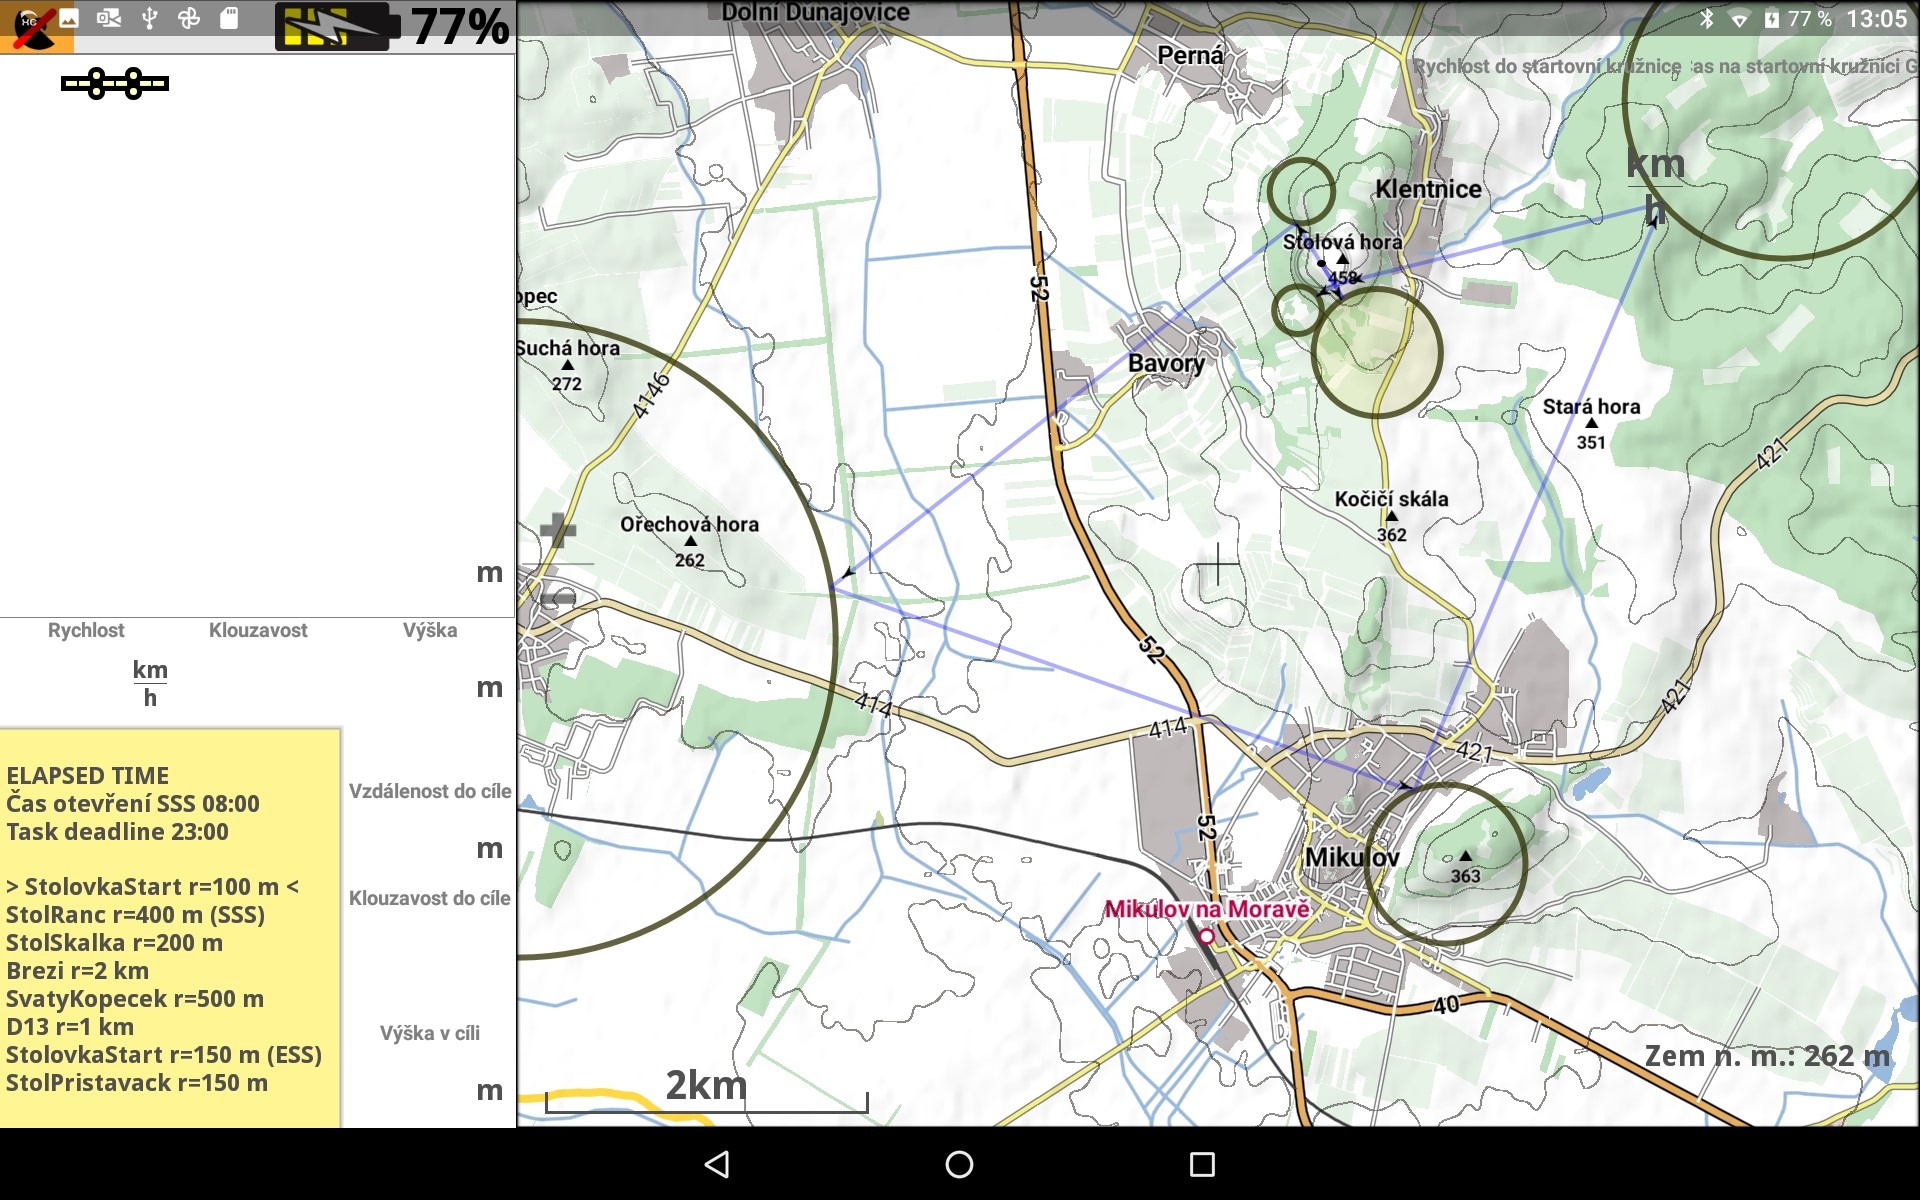Tap the Klouzavost glide ratio info box
The width and height of the screenshot is (1920, 1200).
[x=258, y=671]
